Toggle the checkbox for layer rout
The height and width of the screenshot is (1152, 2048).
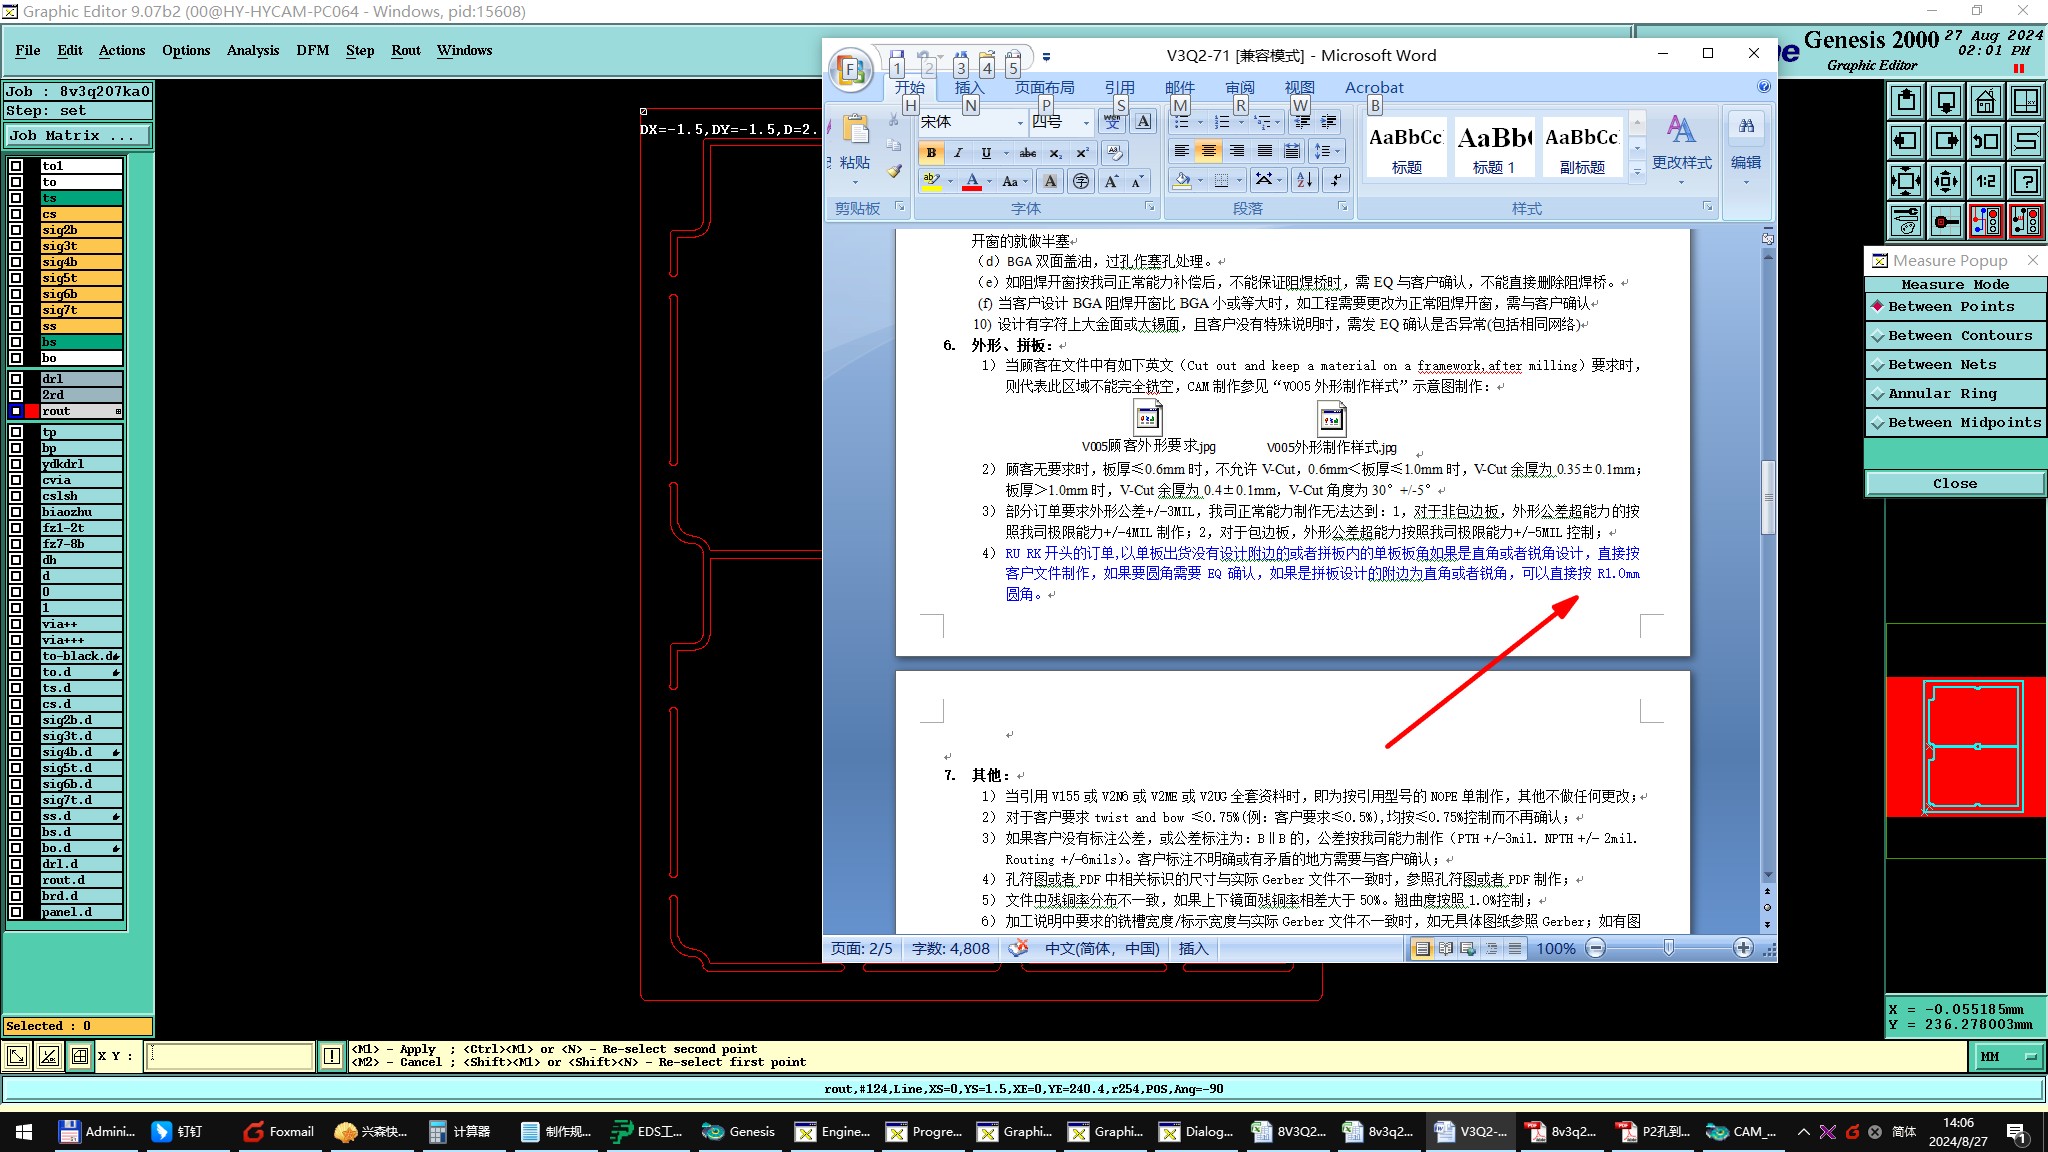tap(16, 411)
